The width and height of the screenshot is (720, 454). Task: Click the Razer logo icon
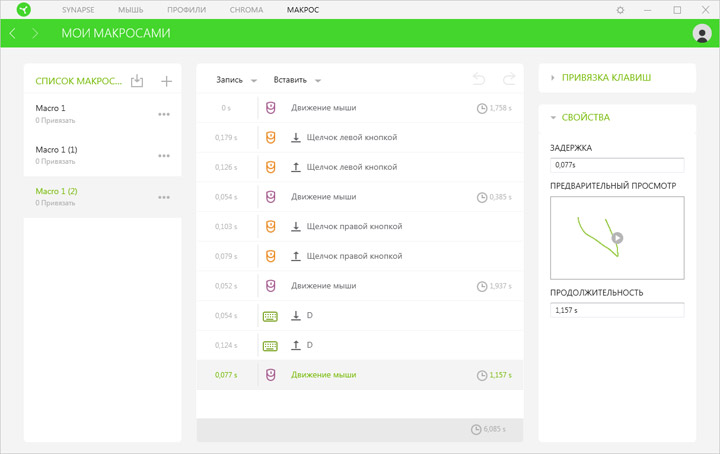[23, 10]
